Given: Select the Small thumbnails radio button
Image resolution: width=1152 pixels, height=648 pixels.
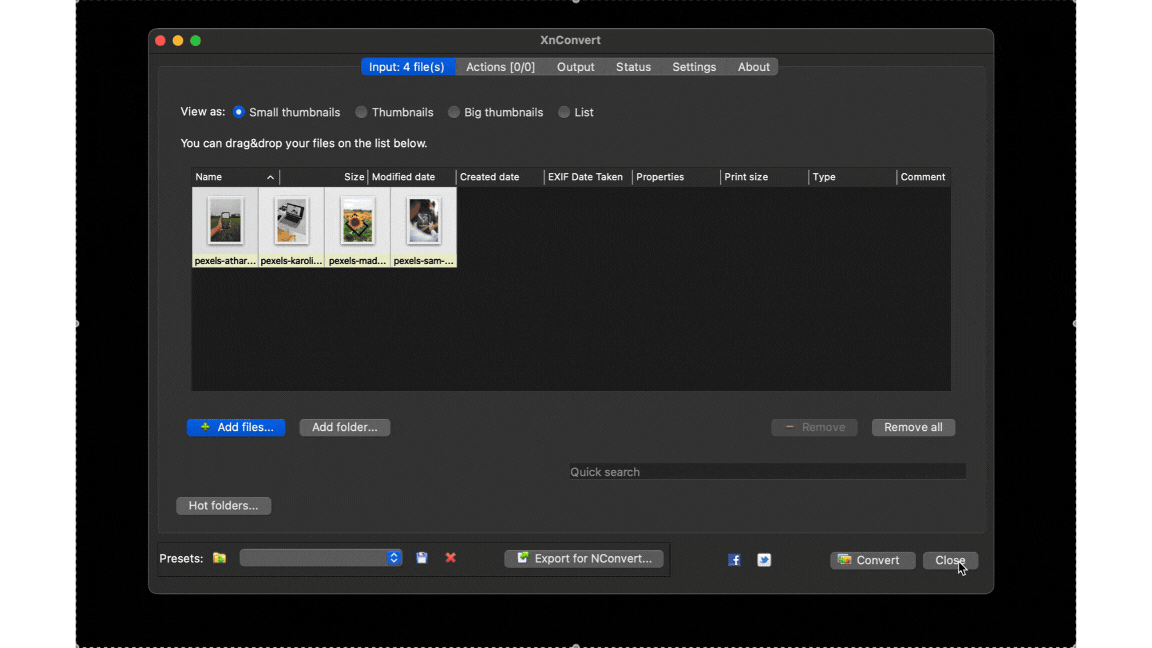Looking at the screenshot, I should pos(239,112).
